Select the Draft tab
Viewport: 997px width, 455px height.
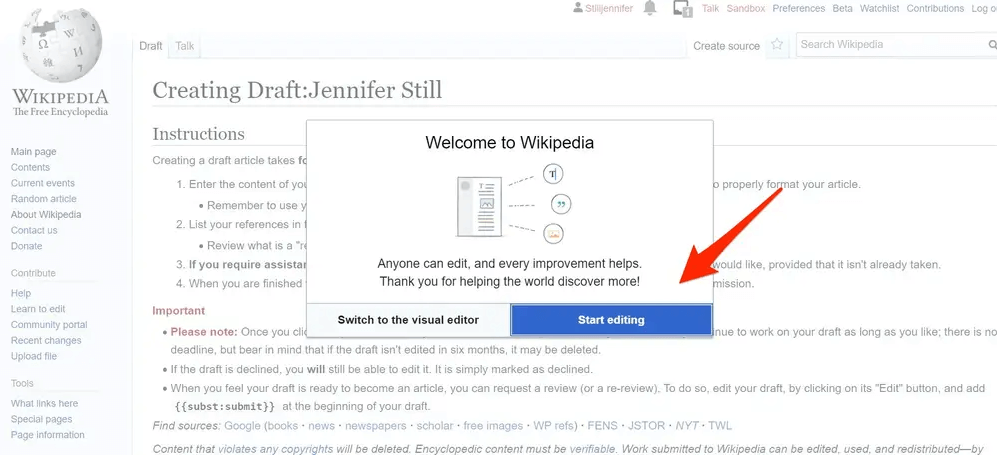[151, 46]
